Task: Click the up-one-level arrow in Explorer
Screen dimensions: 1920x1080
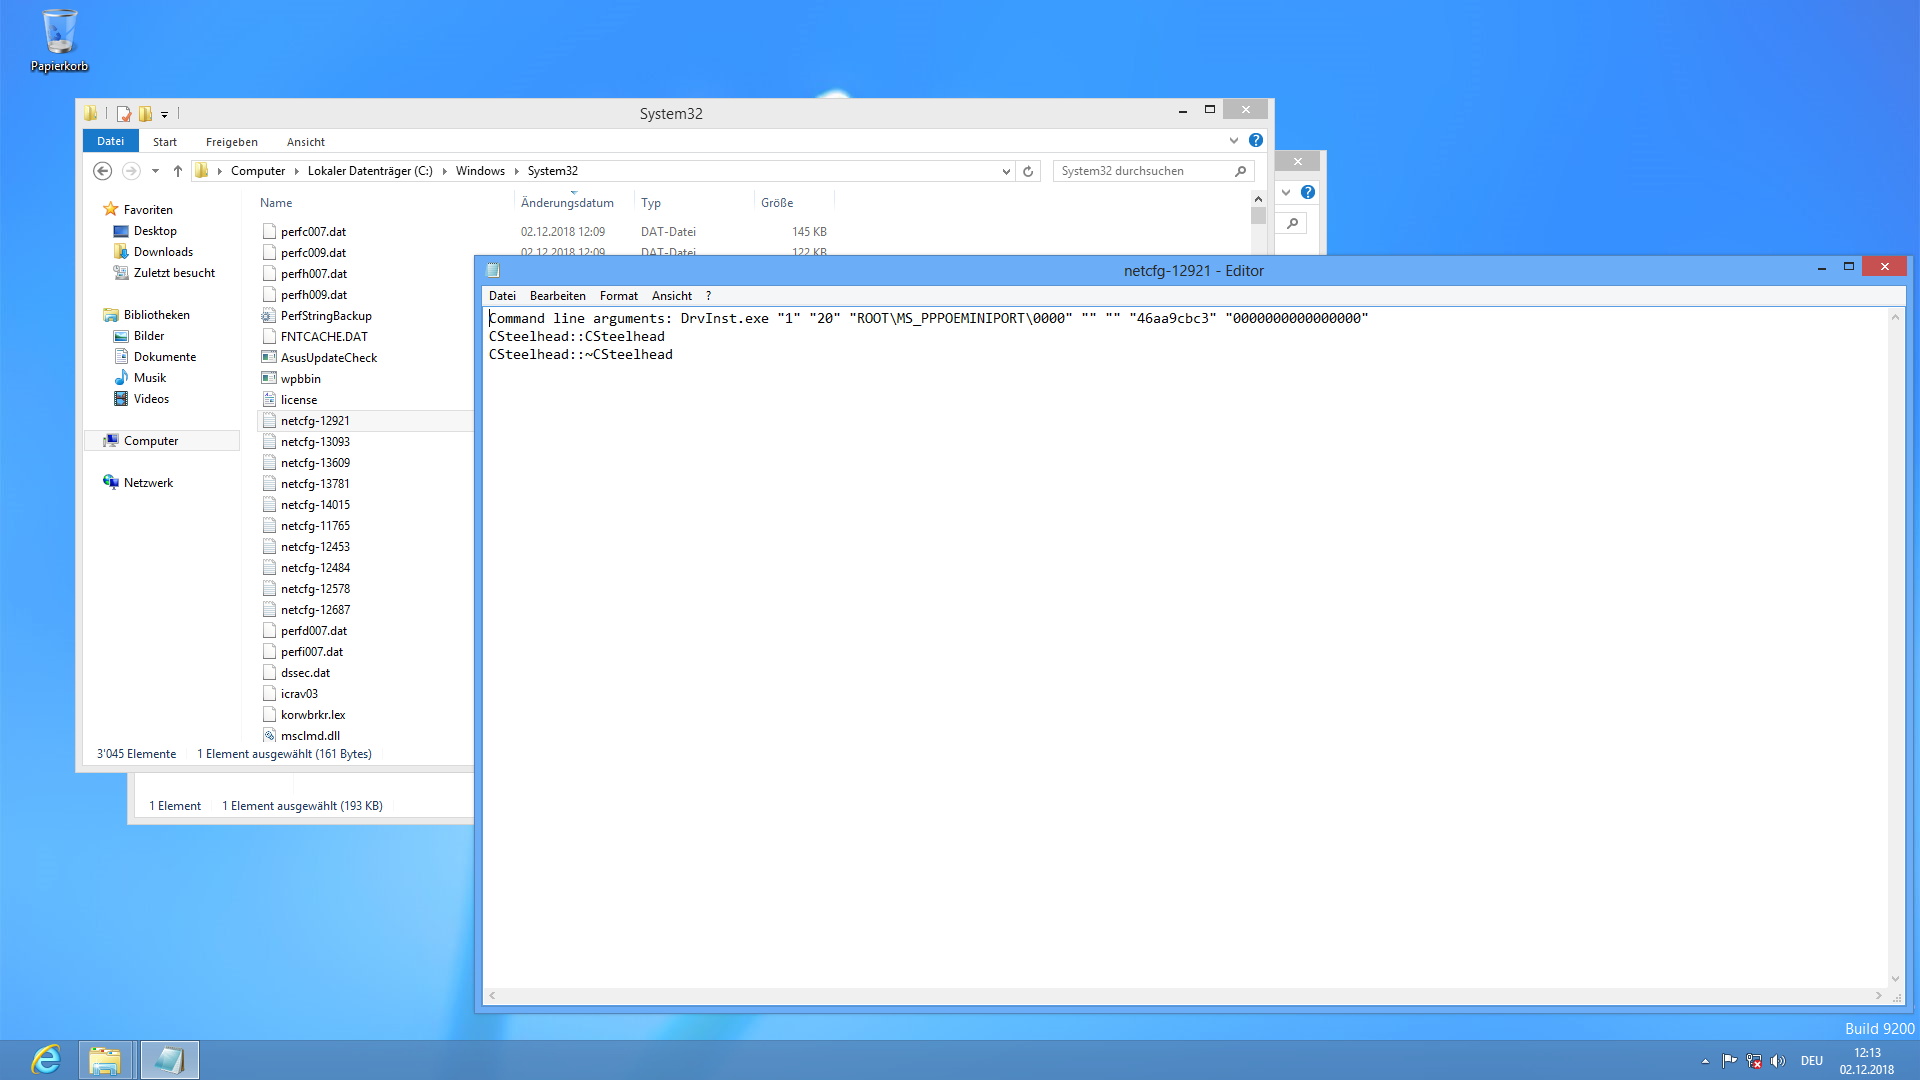Action: [178, 171]
